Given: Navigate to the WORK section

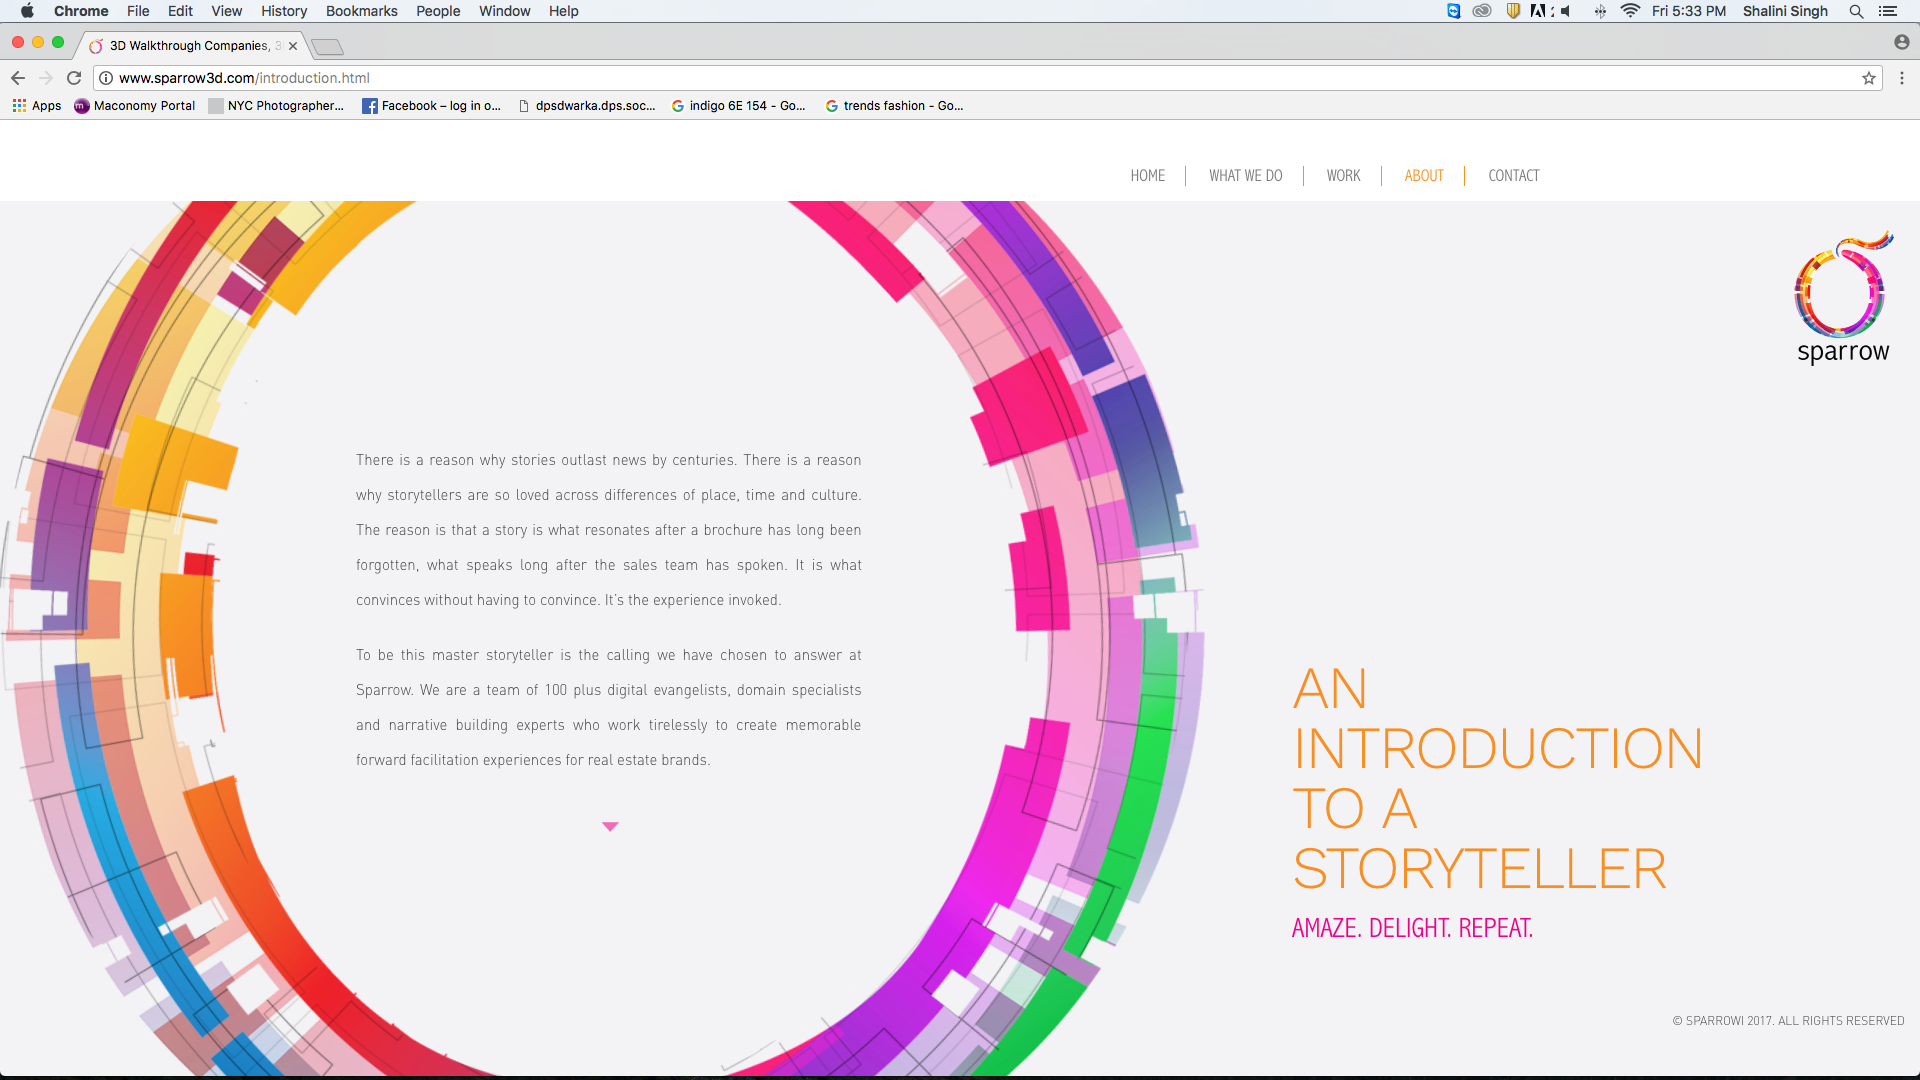Looking at the screenshot, I should click(1343, 176).
